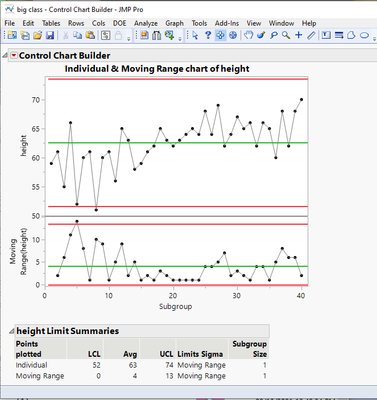Screen dimensions: 377x400
Task: Open the Analyze menu
Action: tap(146, 23)
